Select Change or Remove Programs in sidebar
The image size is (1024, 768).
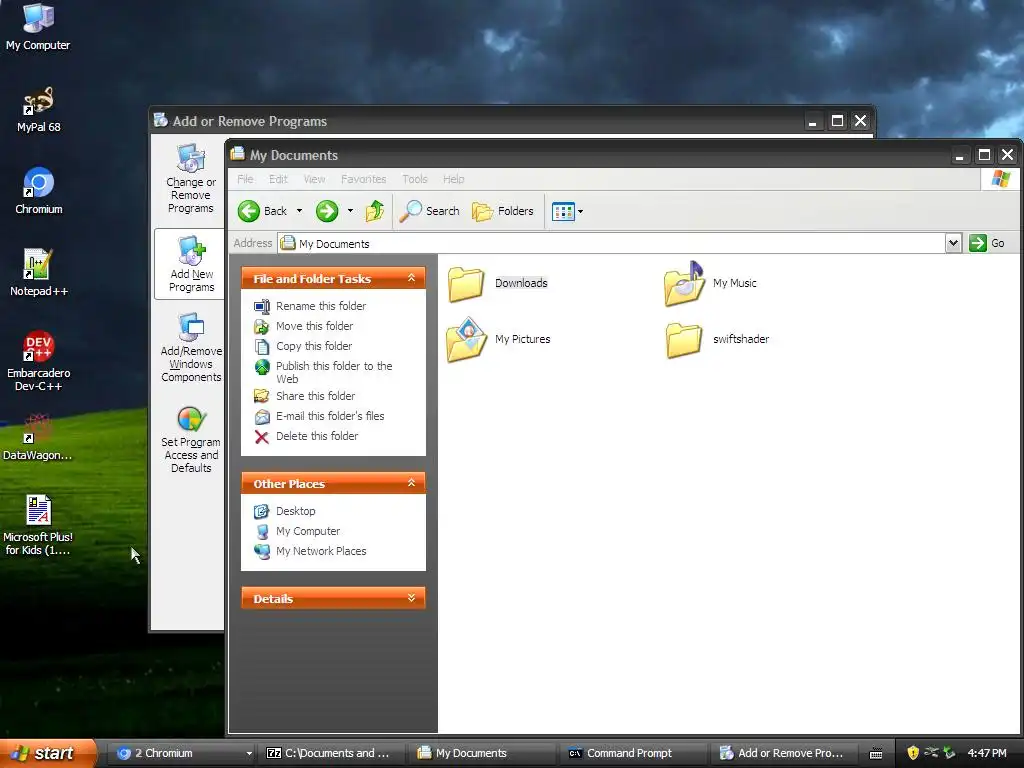coord(190,179)
